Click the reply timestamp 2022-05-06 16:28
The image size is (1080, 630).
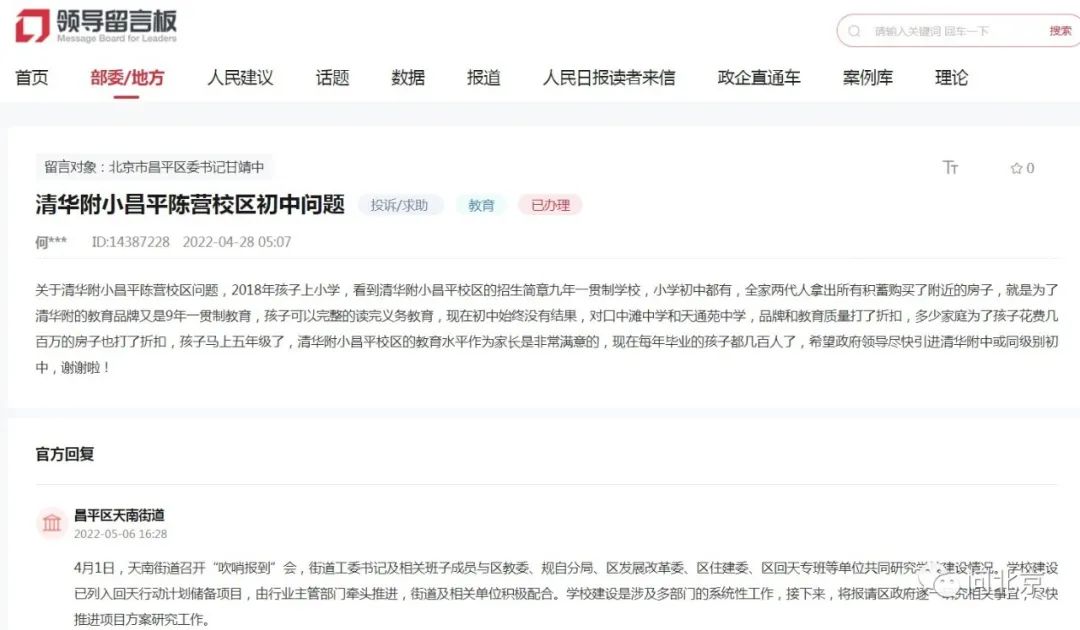coord(121,534)
